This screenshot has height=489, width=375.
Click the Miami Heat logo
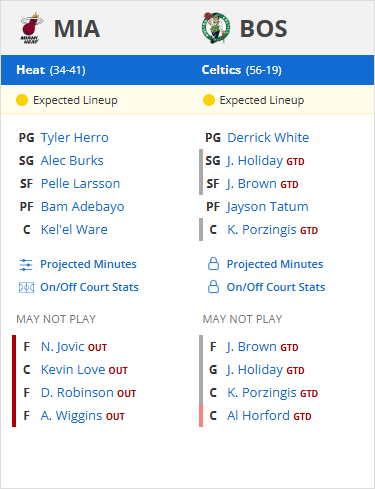[32, 28]
